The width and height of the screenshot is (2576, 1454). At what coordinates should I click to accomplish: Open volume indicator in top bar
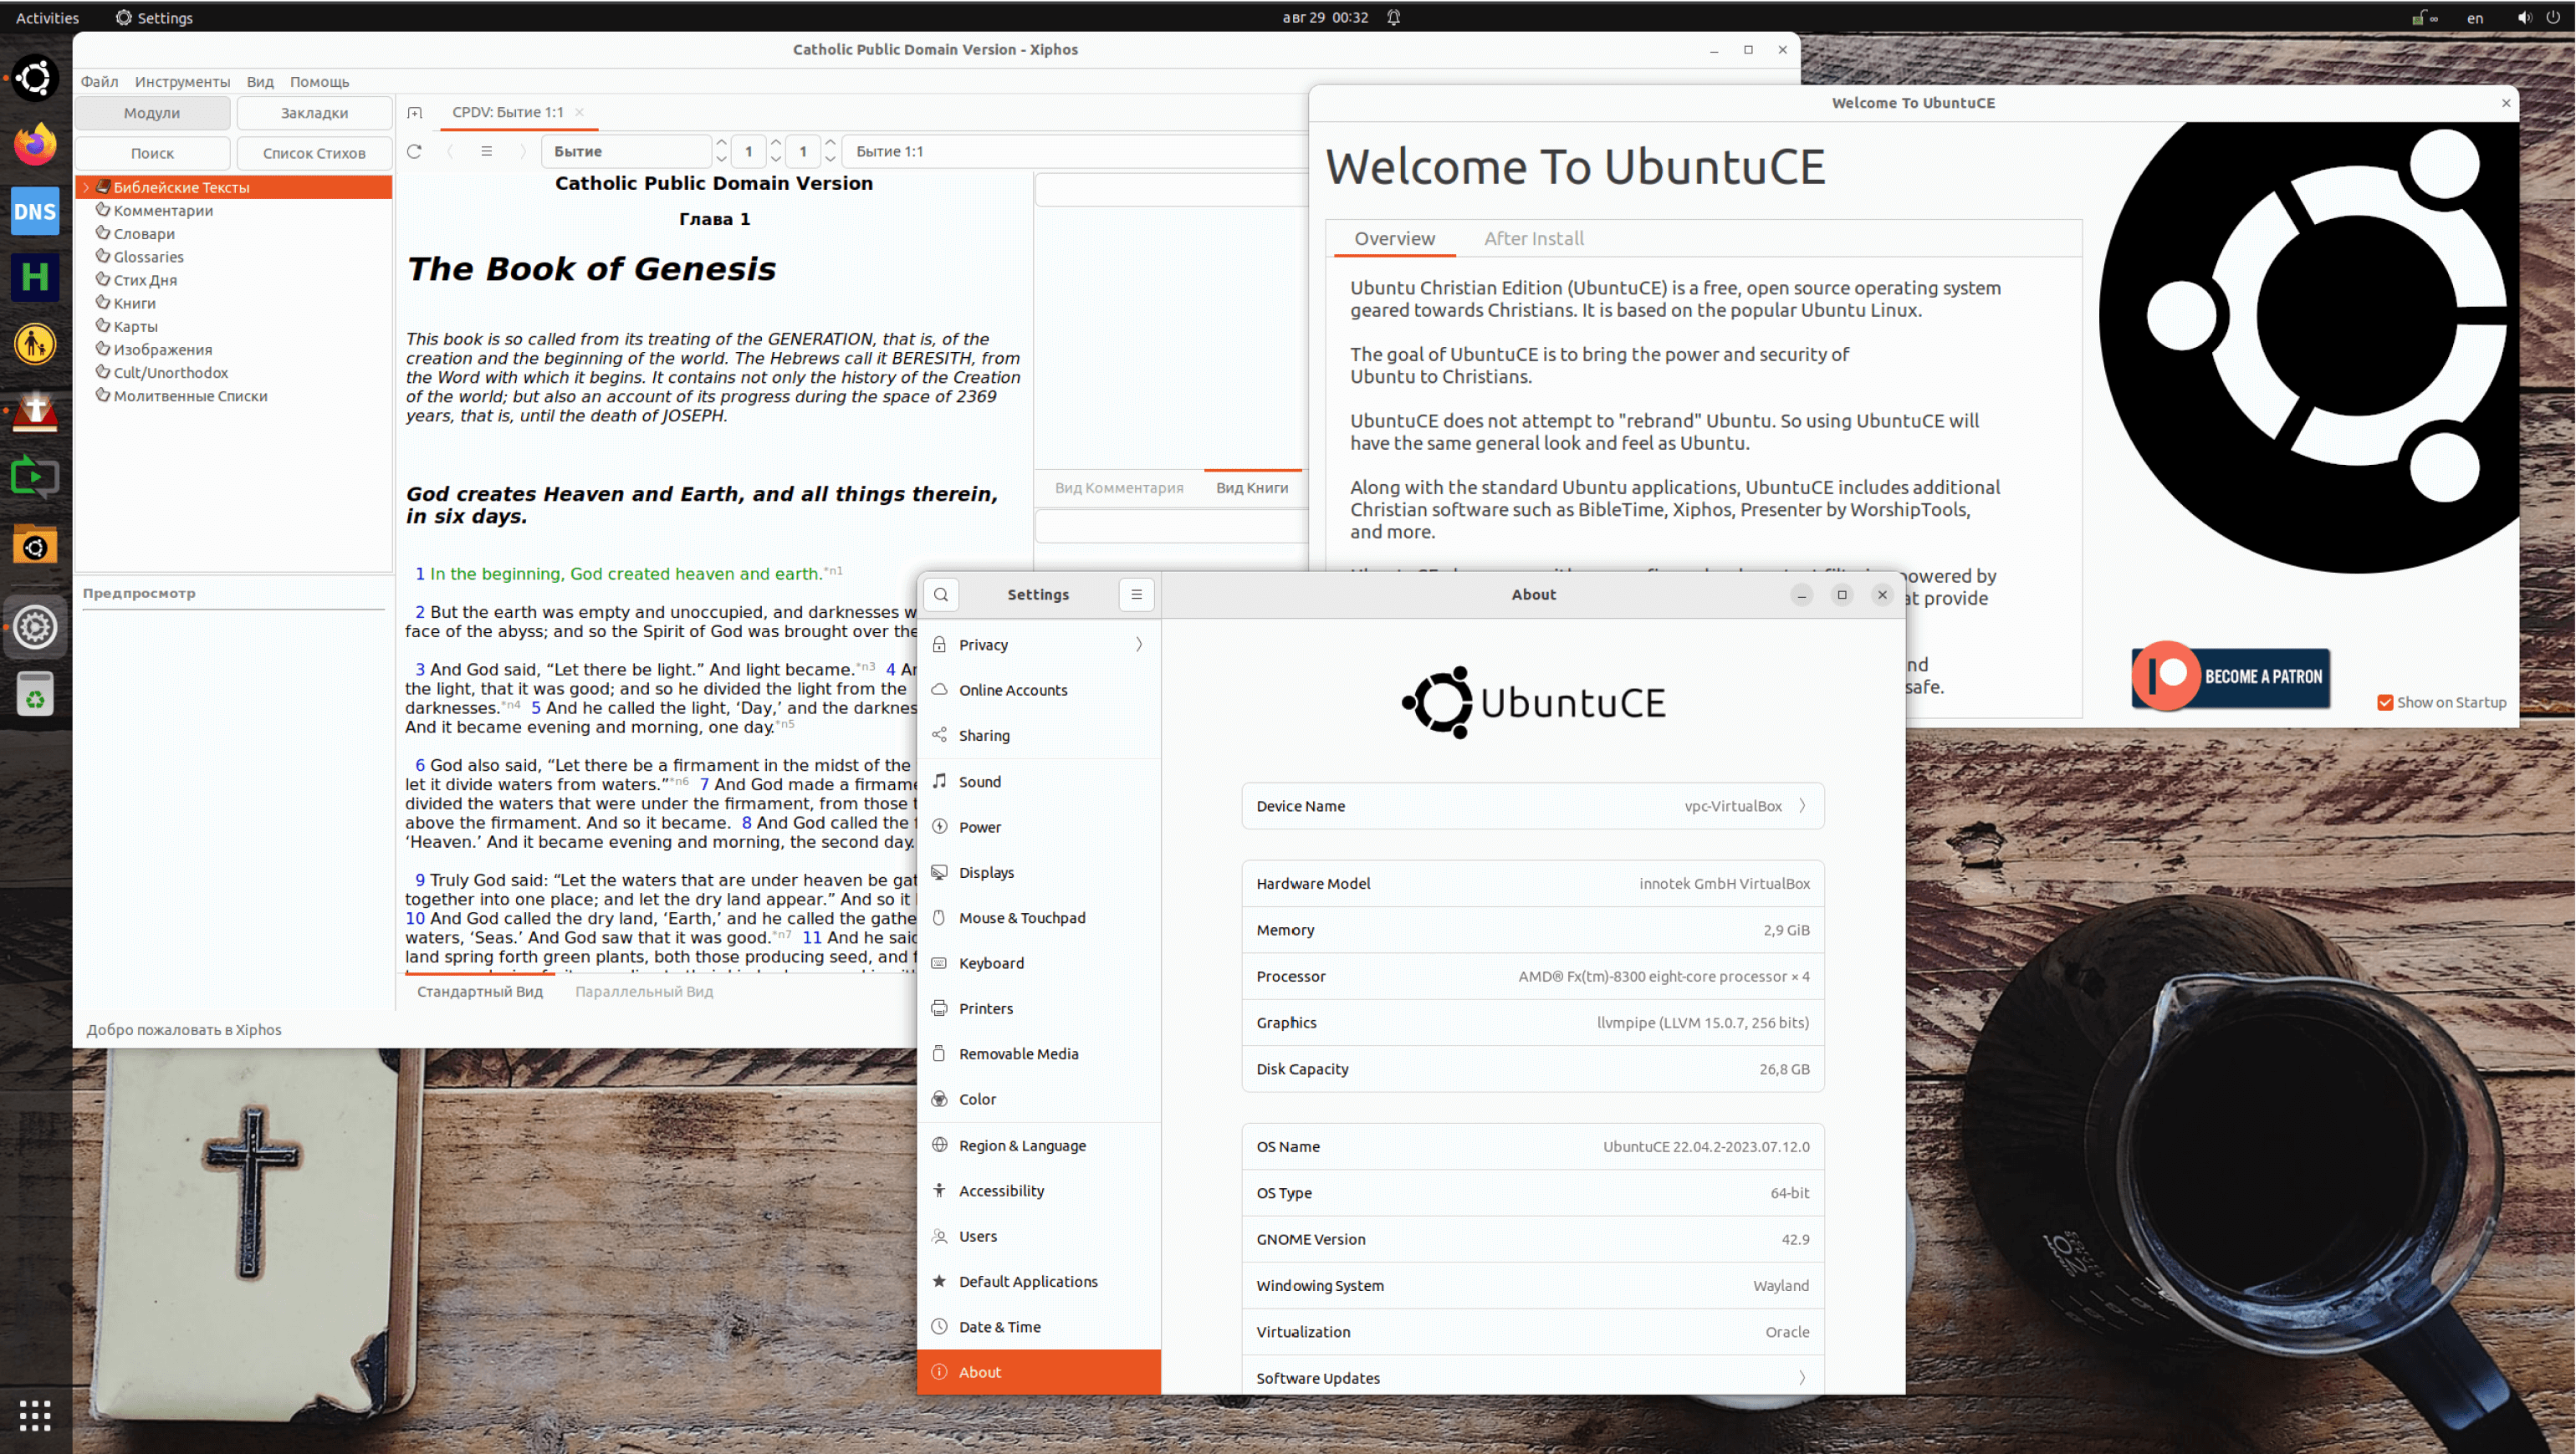pyautogui.click(x=2524, y=17)
